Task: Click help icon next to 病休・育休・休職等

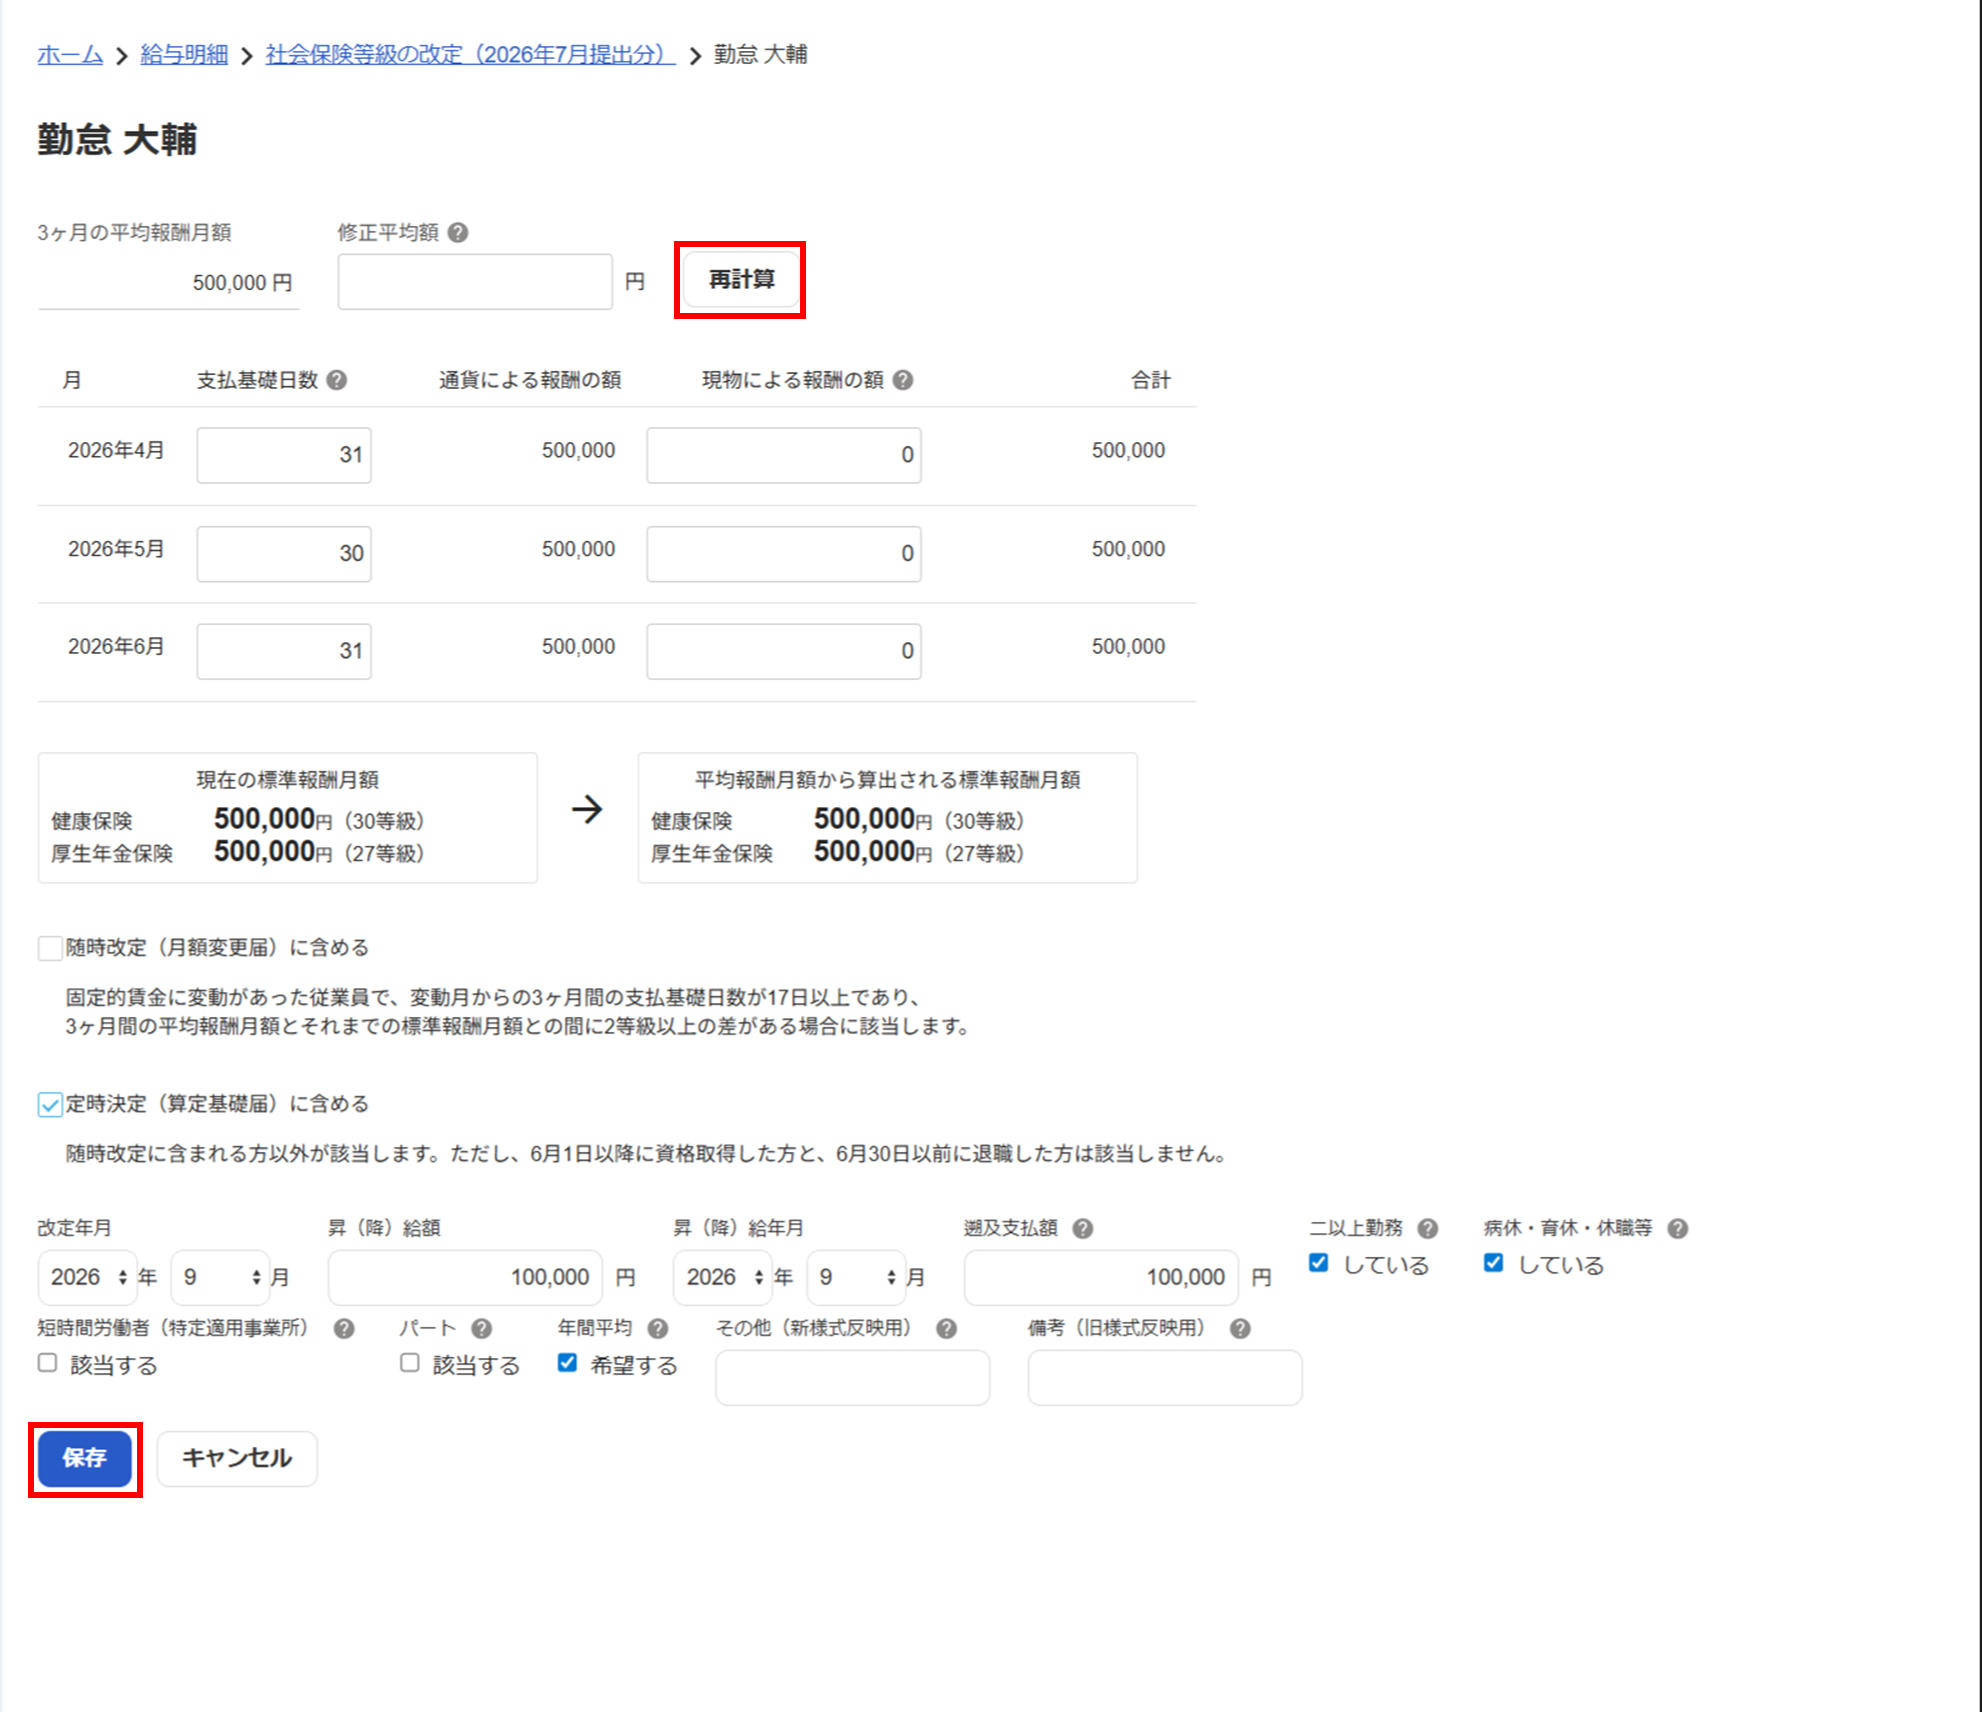Action: 1678,1228
